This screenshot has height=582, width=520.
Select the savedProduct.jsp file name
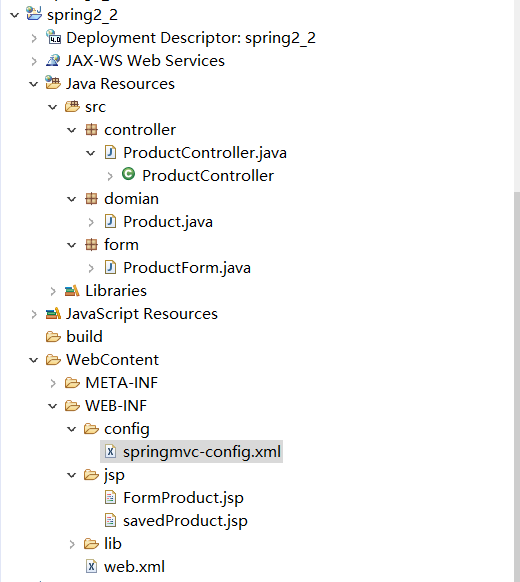(185, 521)
